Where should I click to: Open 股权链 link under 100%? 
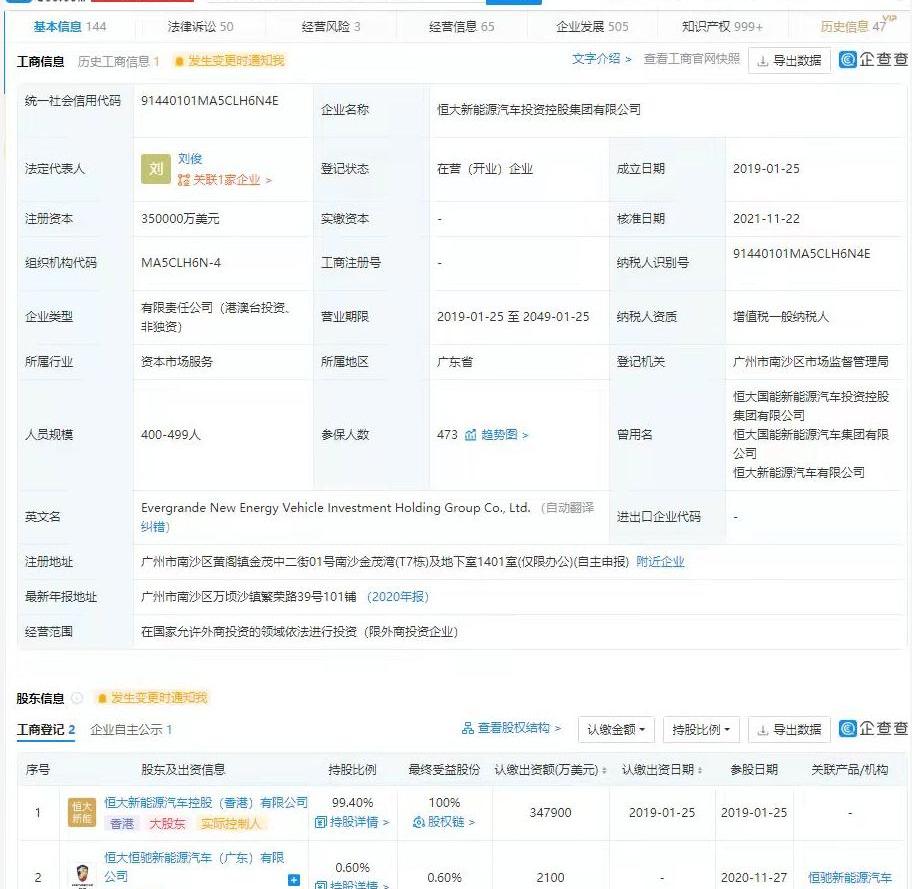[444, 822]
